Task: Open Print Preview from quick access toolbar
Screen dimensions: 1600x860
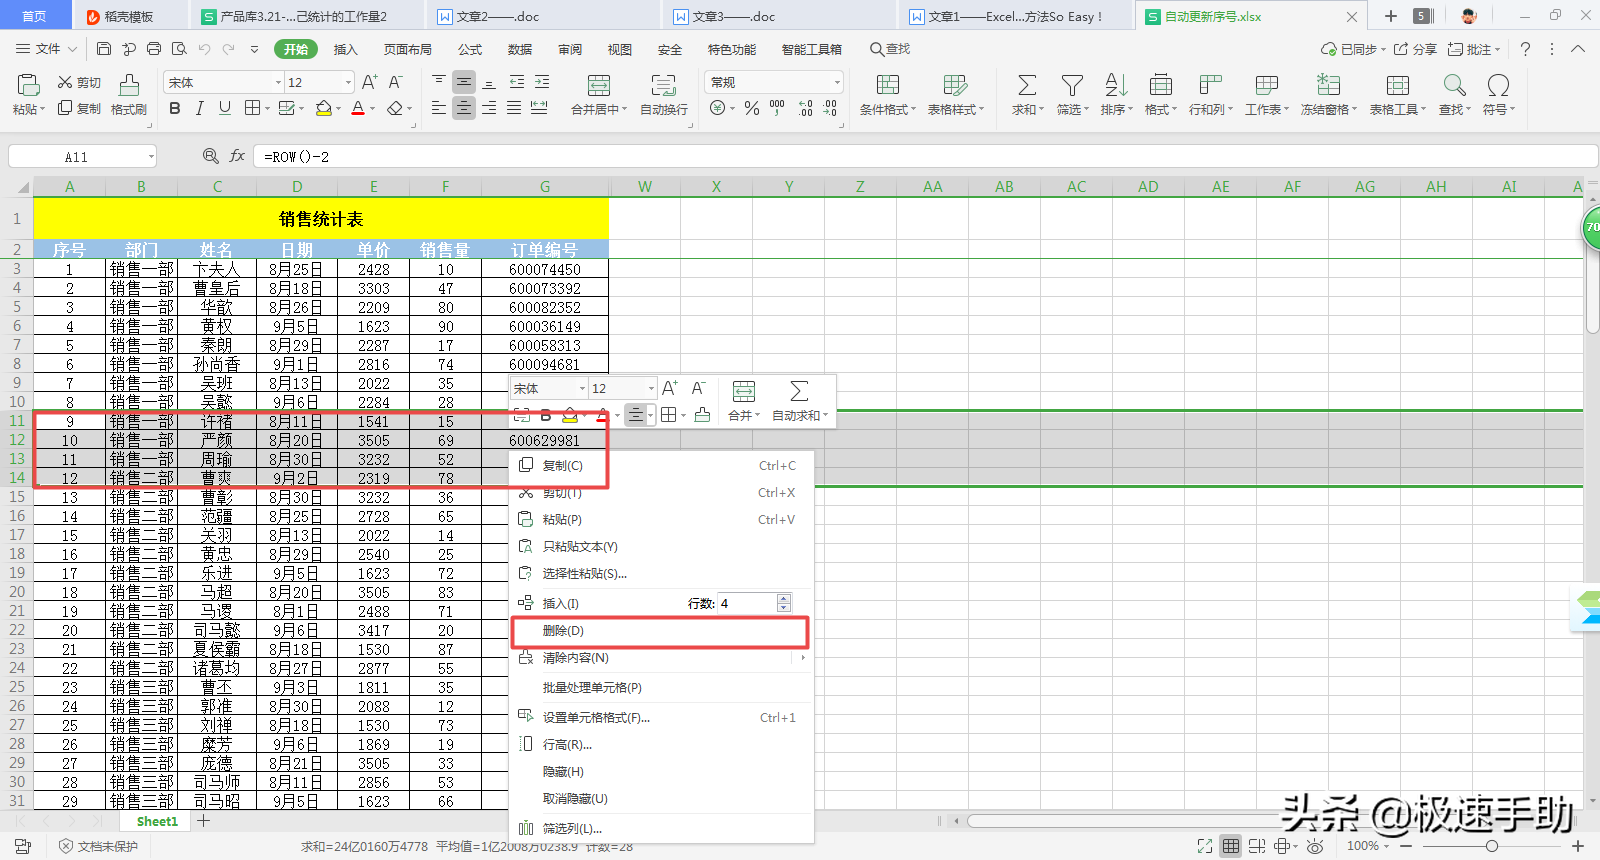Action: 179,49
